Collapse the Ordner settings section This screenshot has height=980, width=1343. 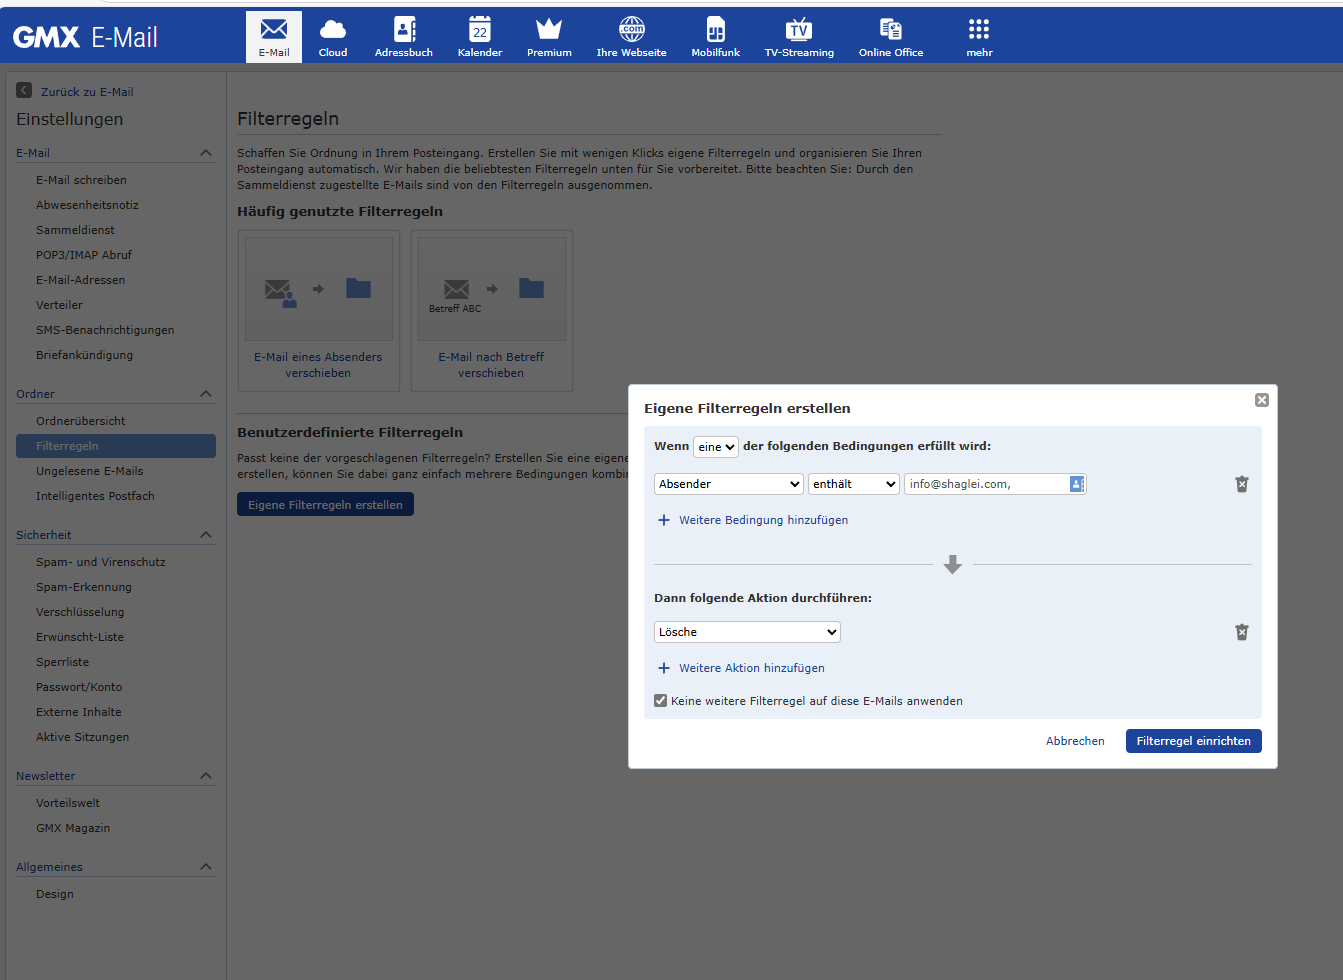tap(206, 394)
